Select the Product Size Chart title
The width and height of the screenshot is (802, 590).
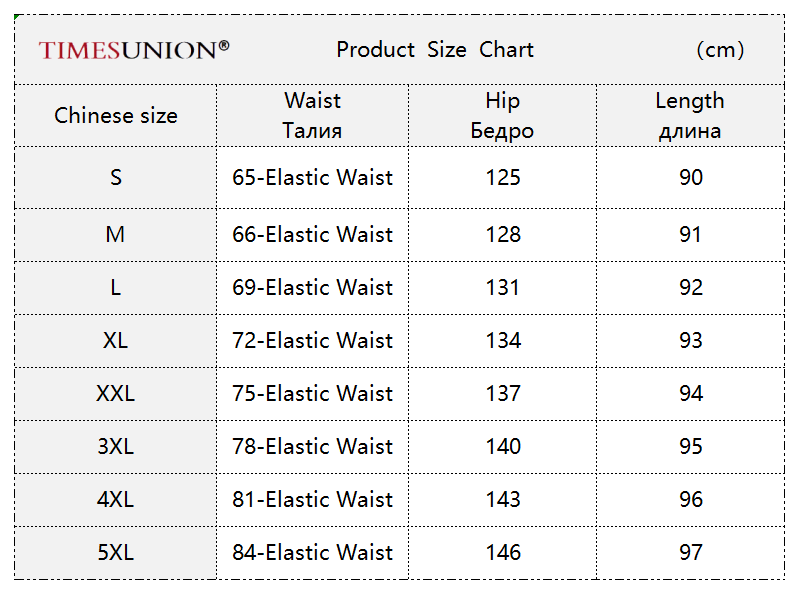[x=435, y=50]
